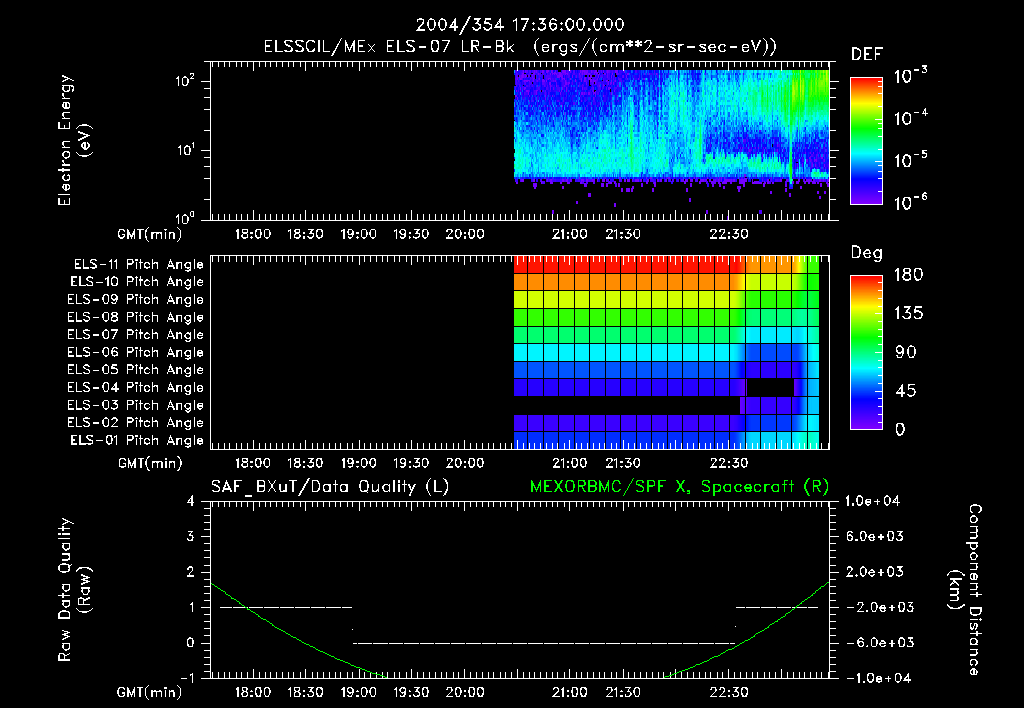Click the 90 value on Deg scale
This screenshot has height=708, width=1024.
pyautogui.click(x=906, y=352)
